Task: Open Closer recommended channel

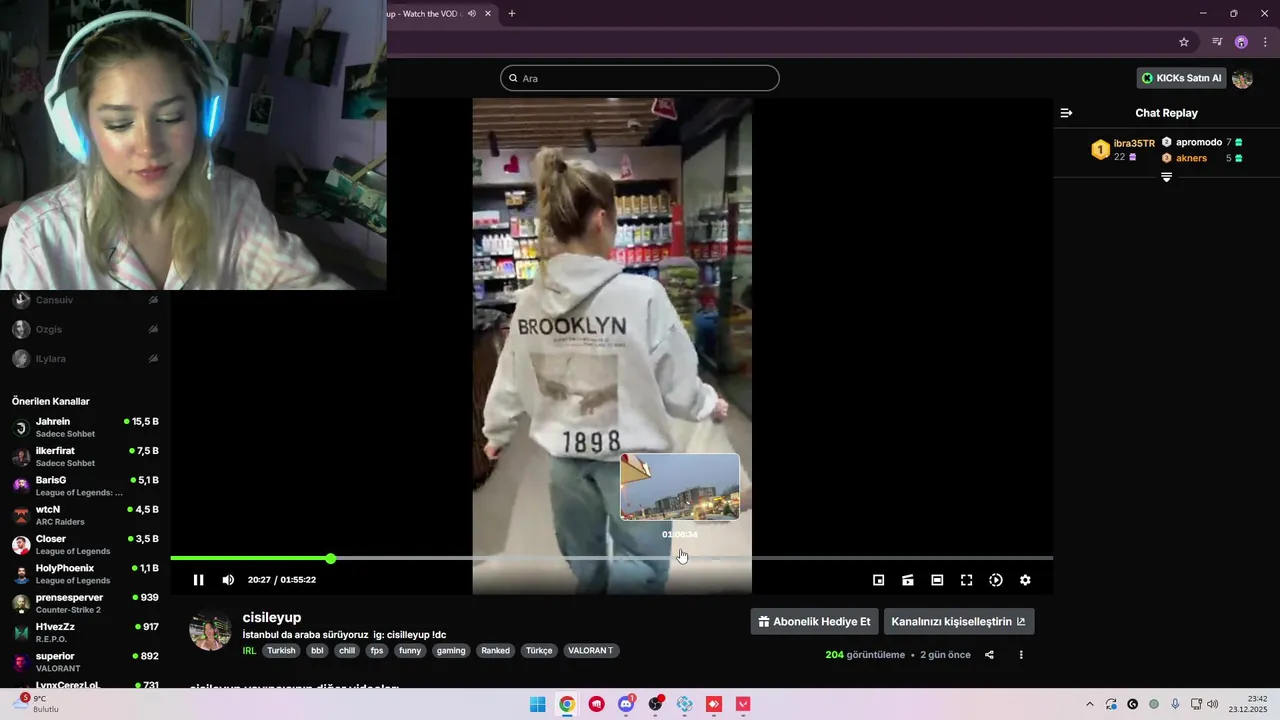Action: (85, 545)
